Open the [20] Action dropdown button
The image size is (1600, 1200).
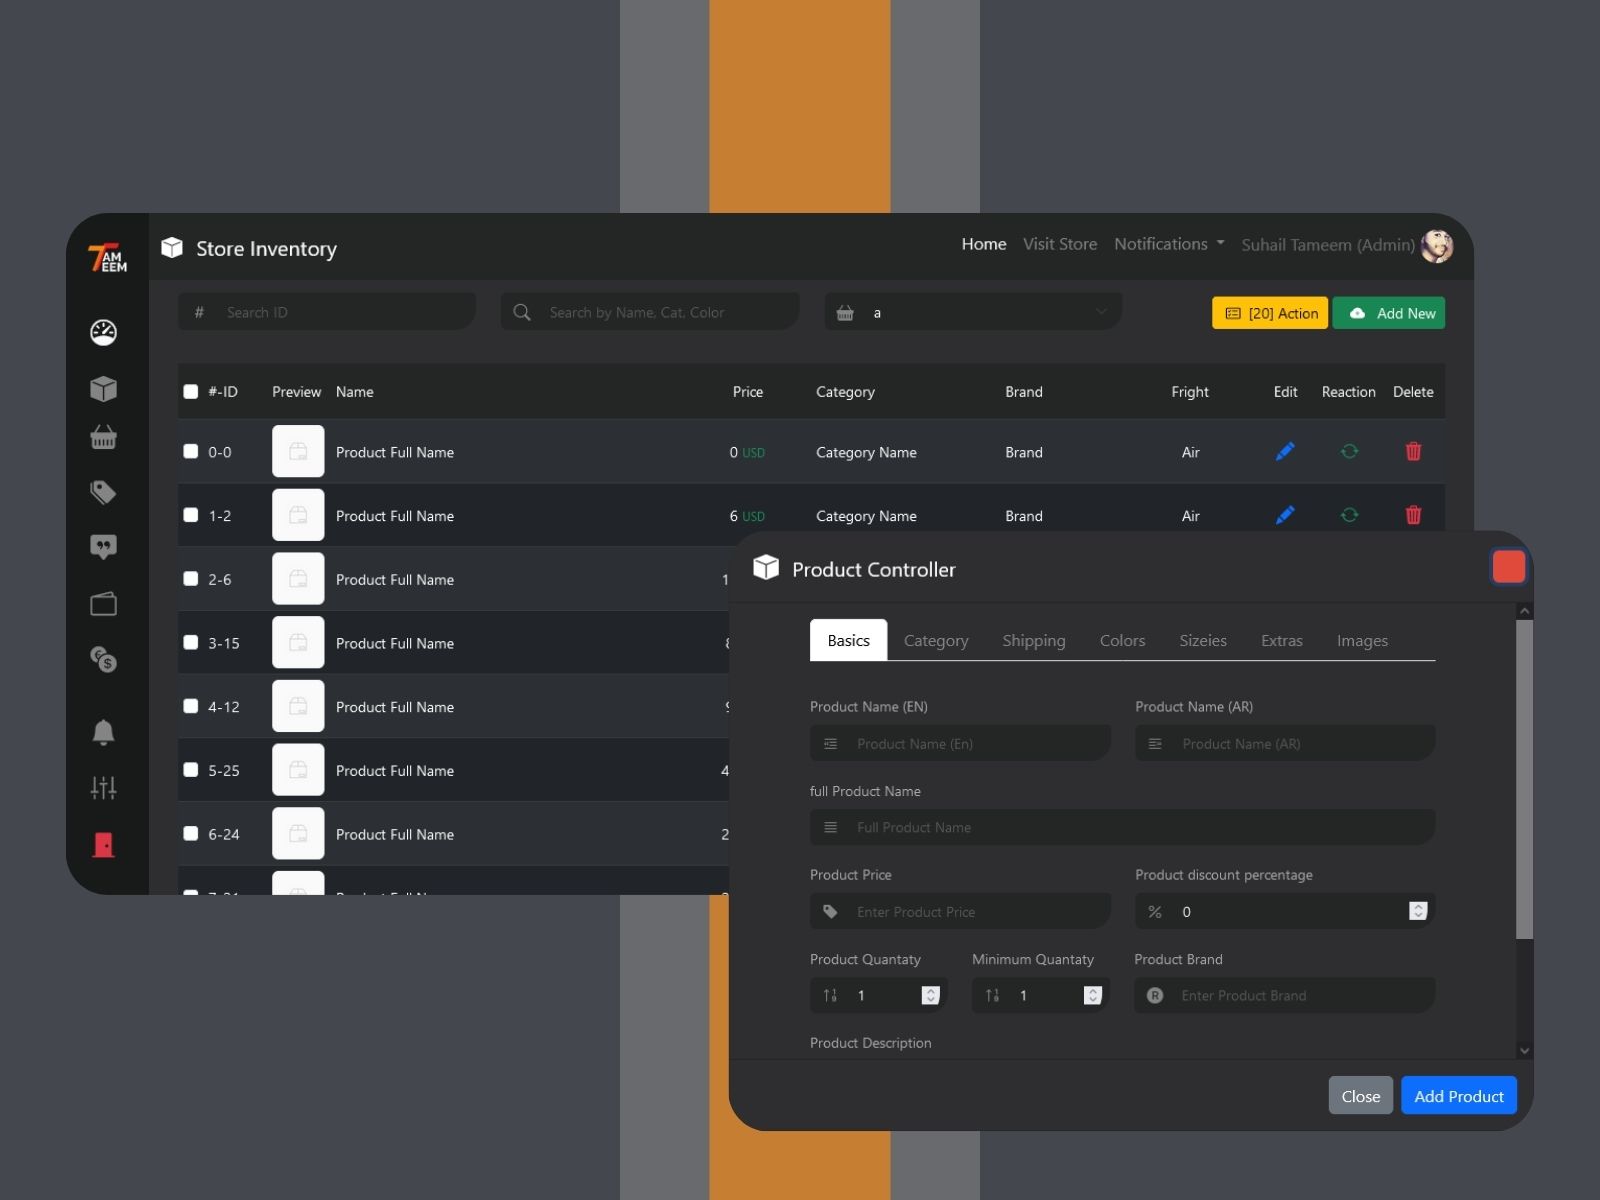tap(1270, 313)
